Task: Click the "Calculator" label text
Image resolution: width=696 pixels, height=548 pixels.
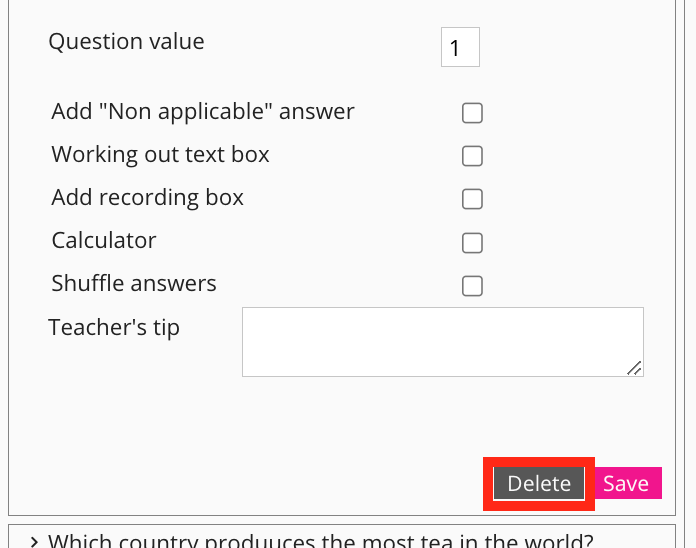Action: click(104, 241)
